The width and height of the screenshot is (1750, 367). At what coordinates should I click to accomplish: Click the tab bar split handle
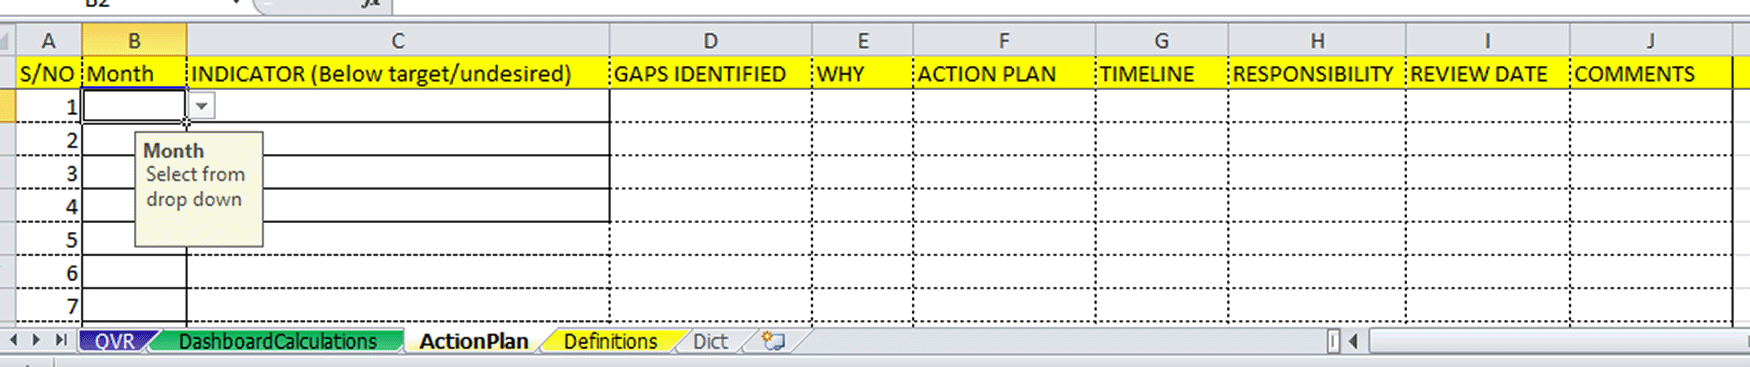coord(1333,341)
